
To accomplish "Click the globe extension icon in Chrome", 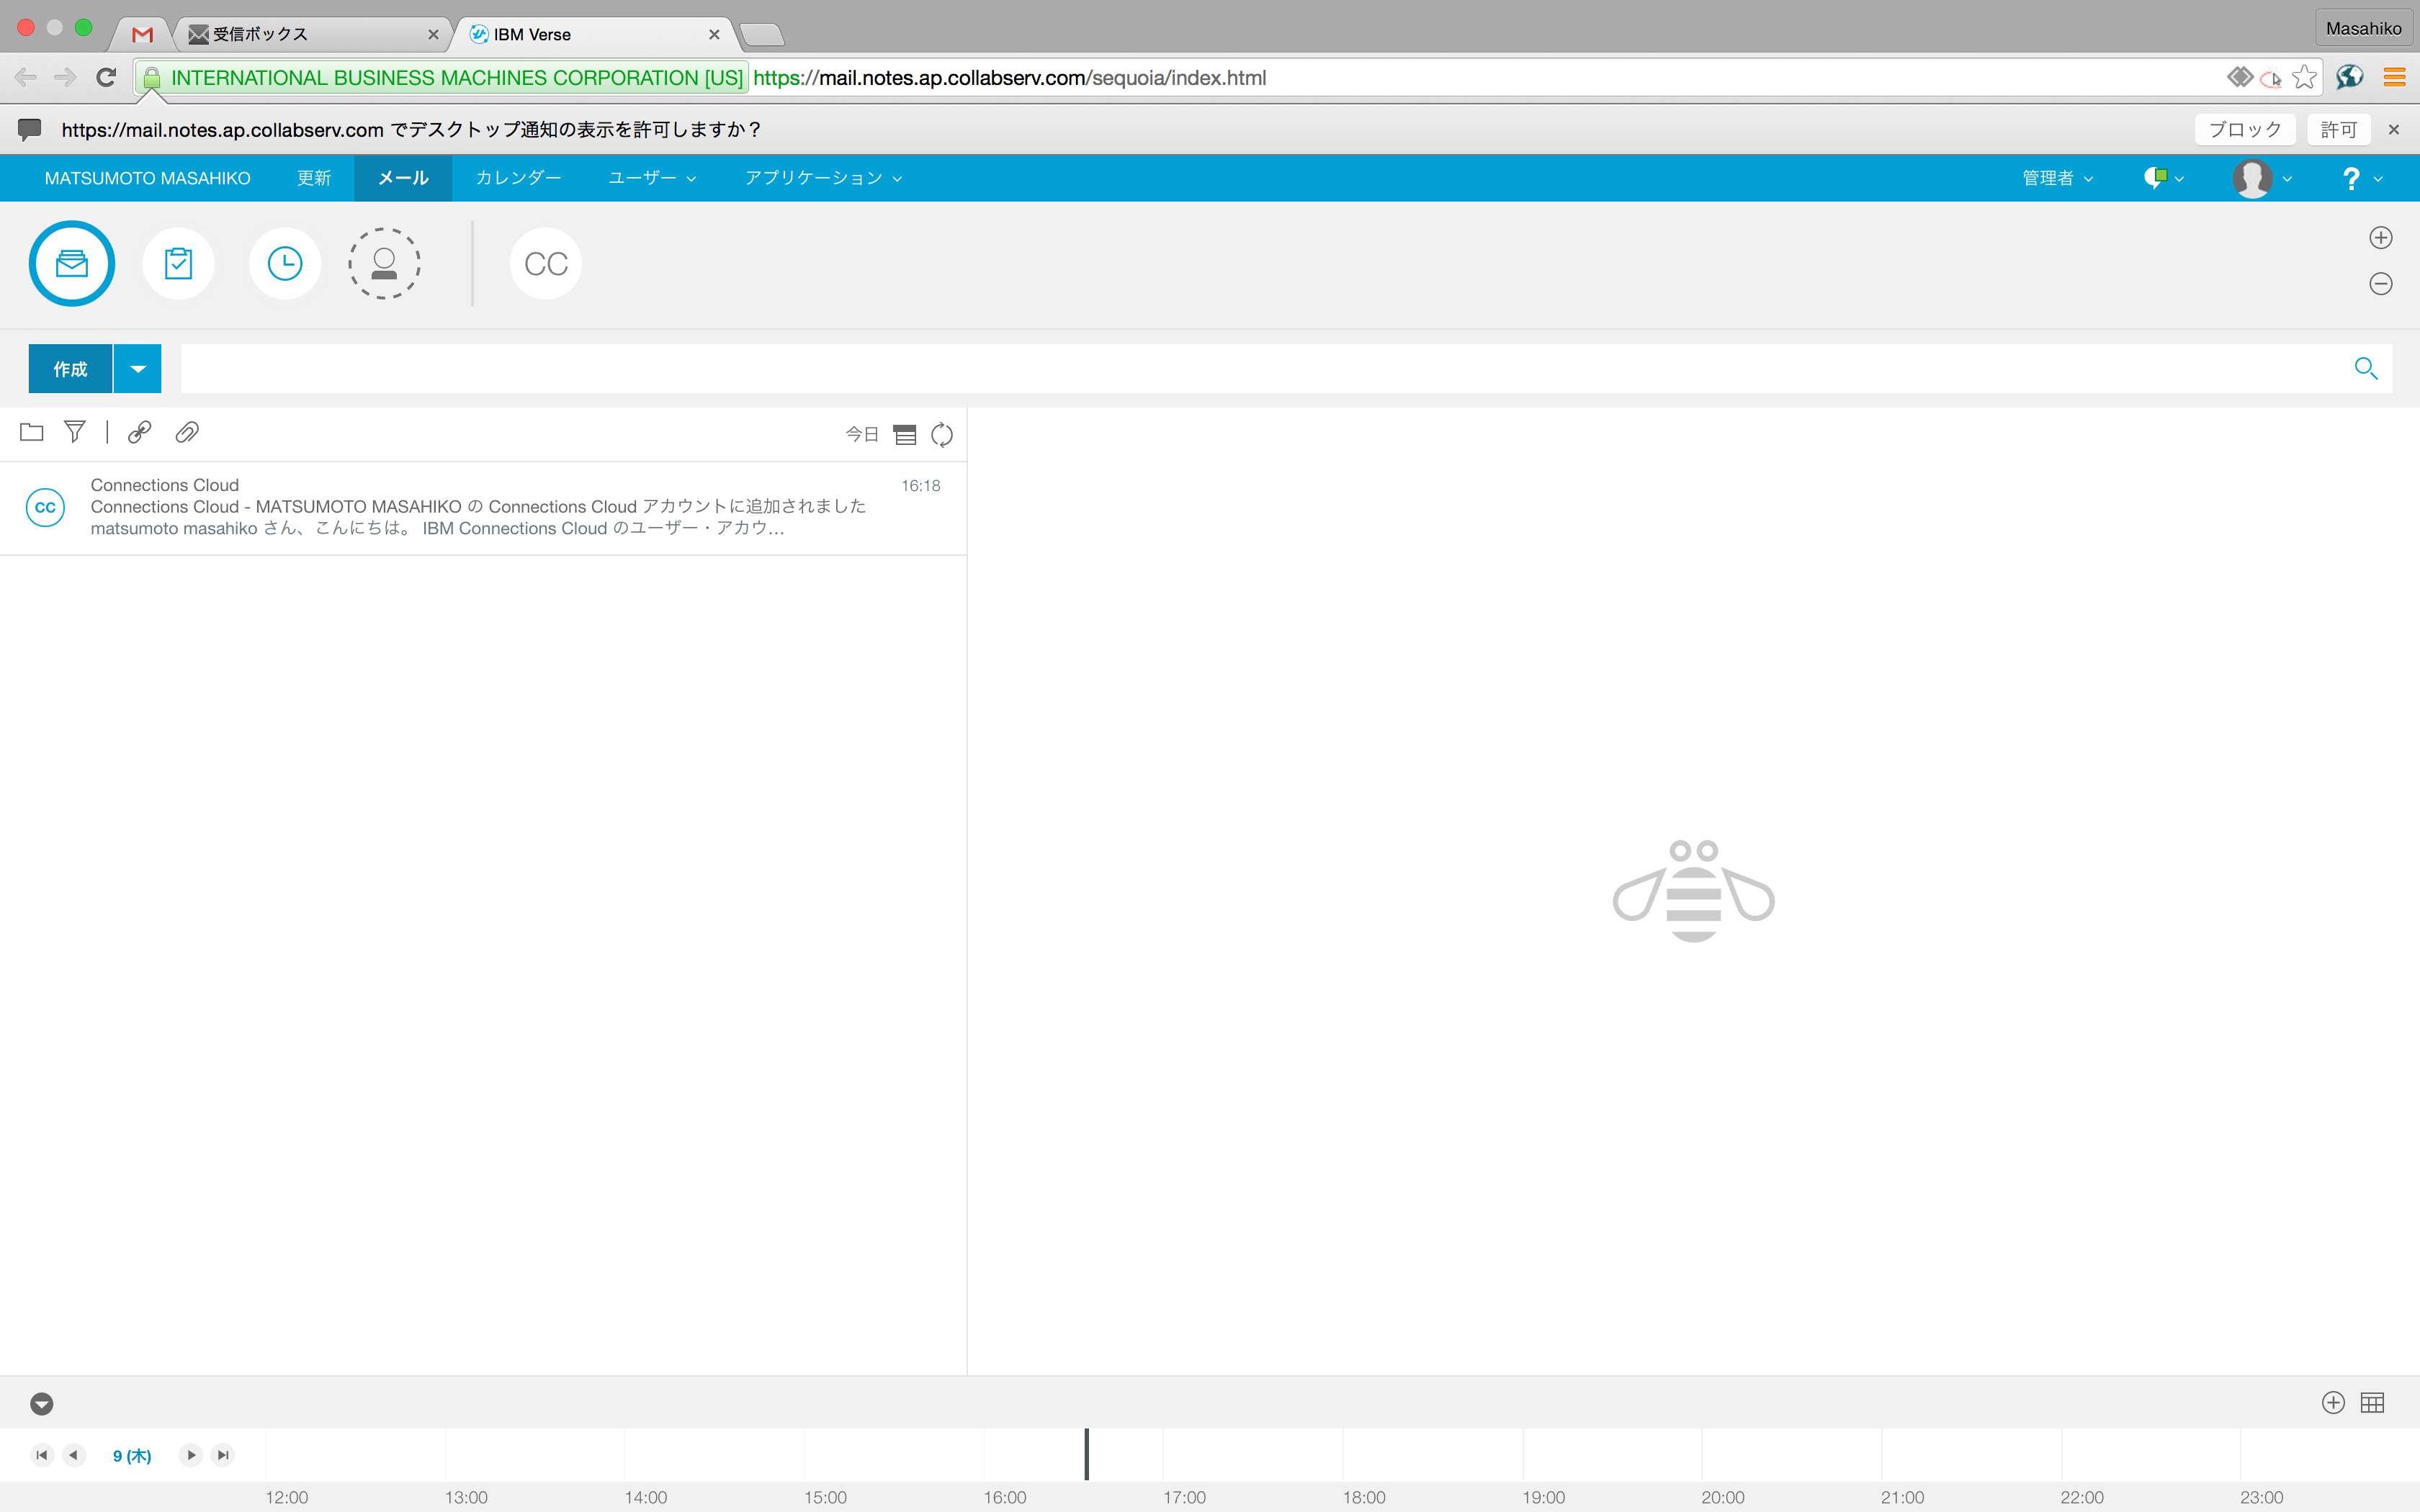I will (x=2350, y=77).
